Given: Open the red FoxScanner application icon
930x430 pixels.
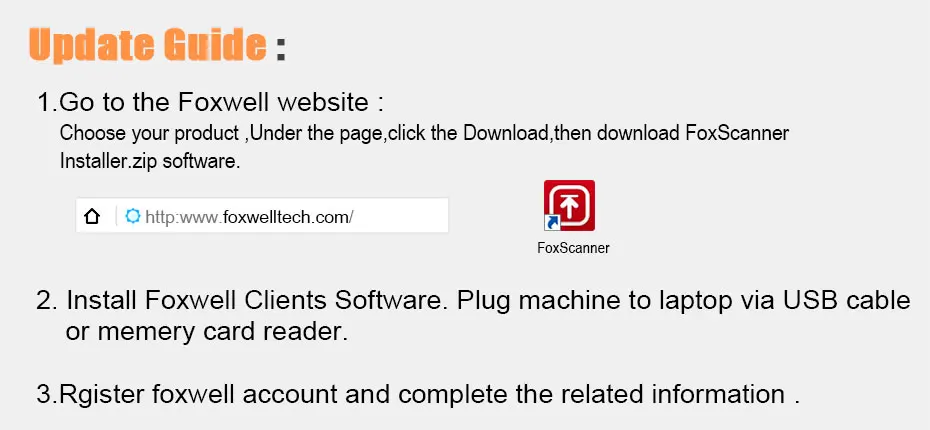Looking at the screenshot, I should pyautogui.click(x=569, y=205).
